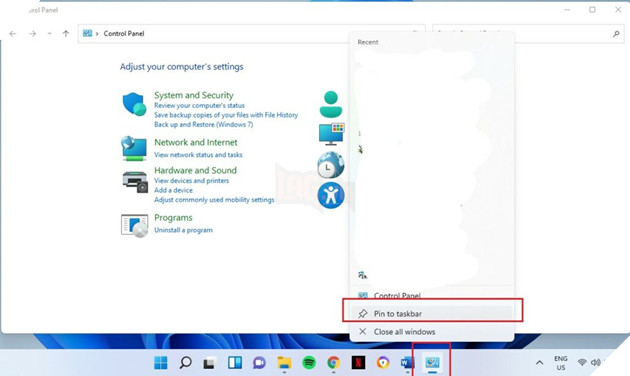Open Google Chrome from the taskbar
The height and width of the screenshot is (376, 630).
[x=333, y=363]
